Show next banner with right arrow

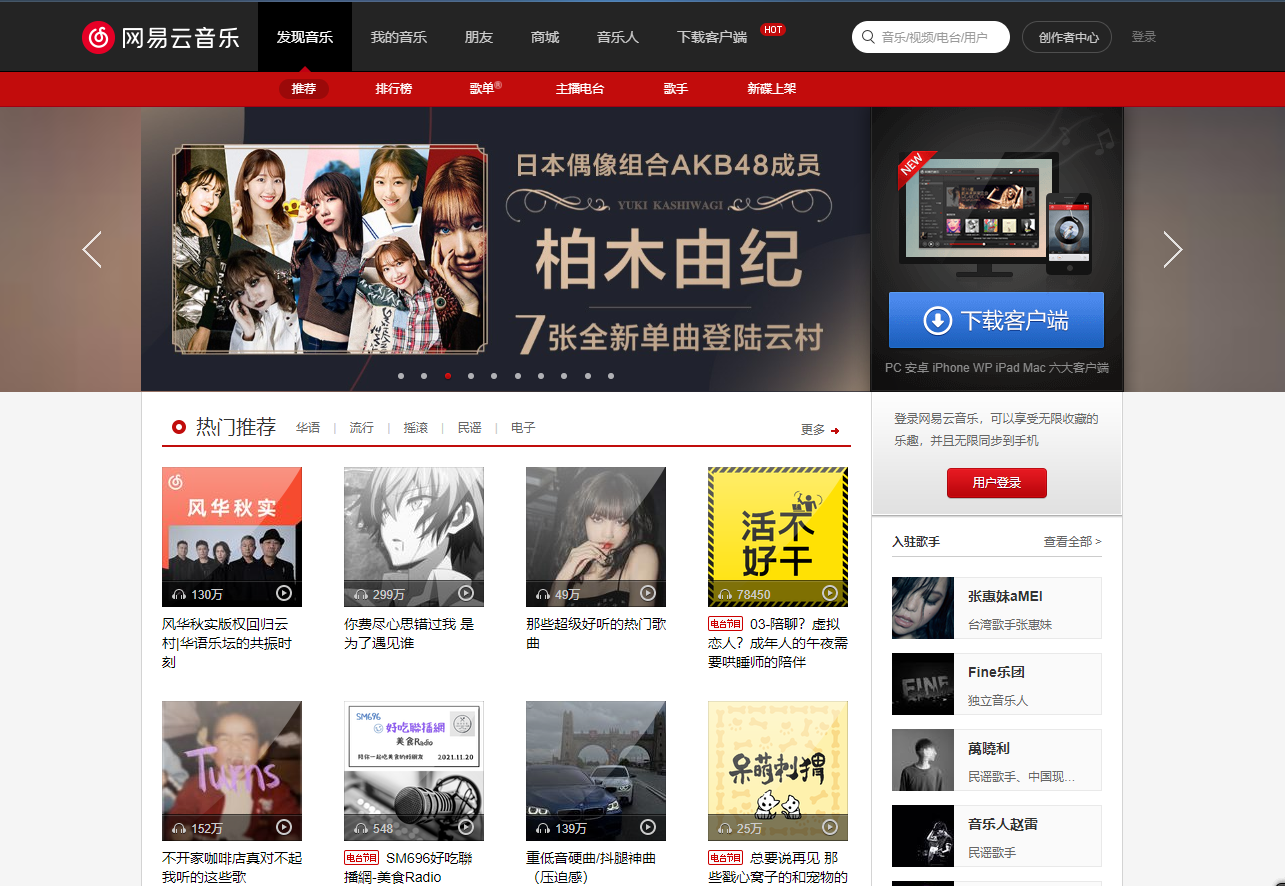click(x=1173, y=249)
